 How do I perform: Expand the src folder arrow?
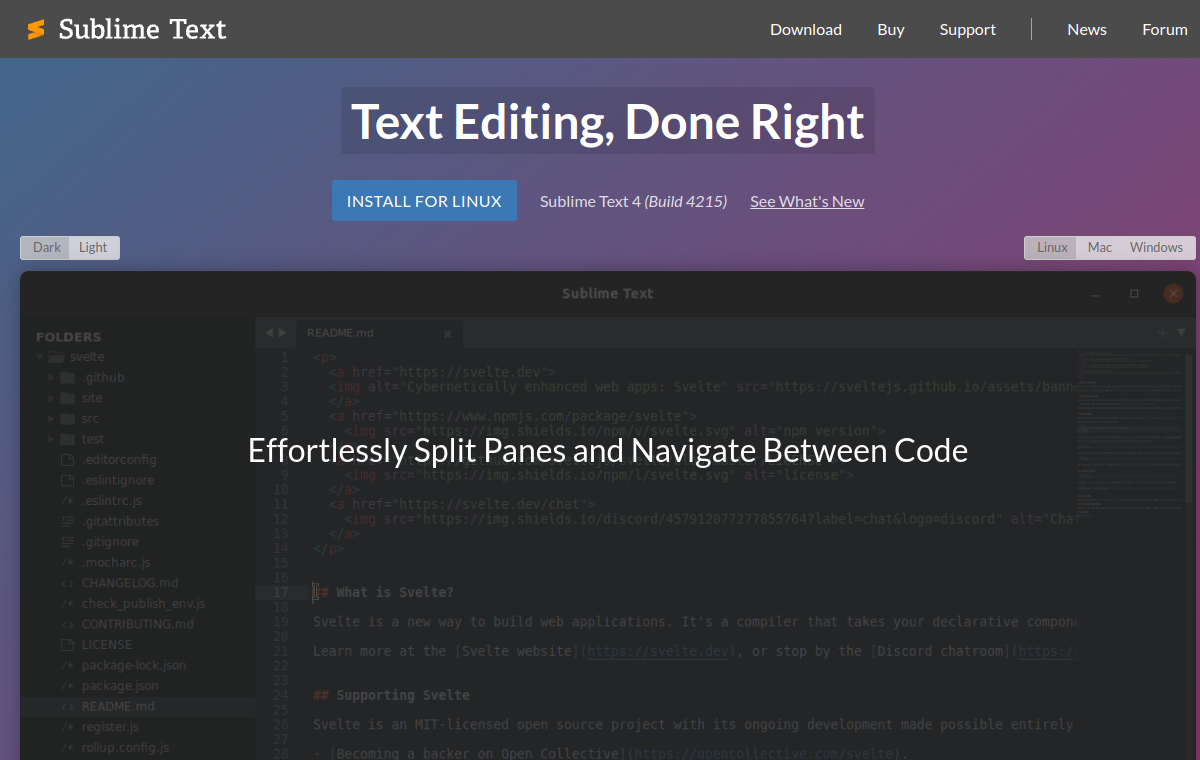(52, 419)
